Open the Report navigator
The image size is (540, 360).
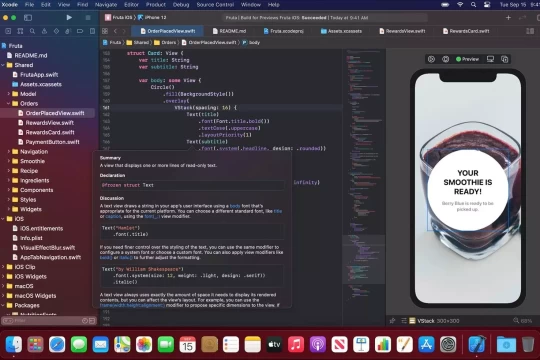coord(92,31)
